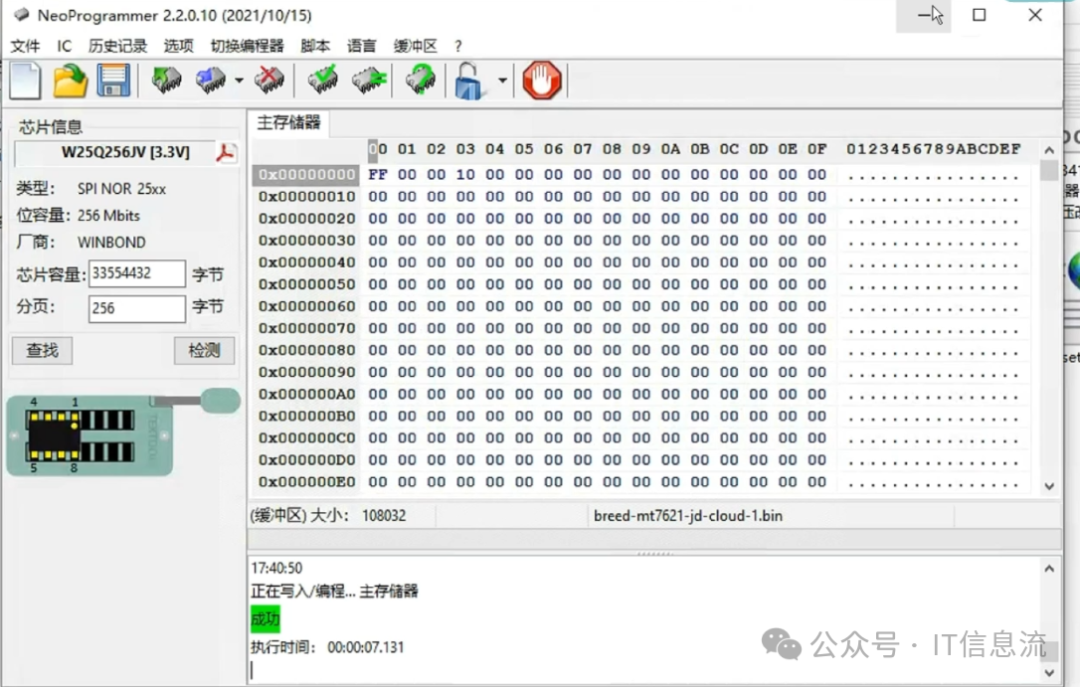Click the 分页 input field

tap(137, 308)
